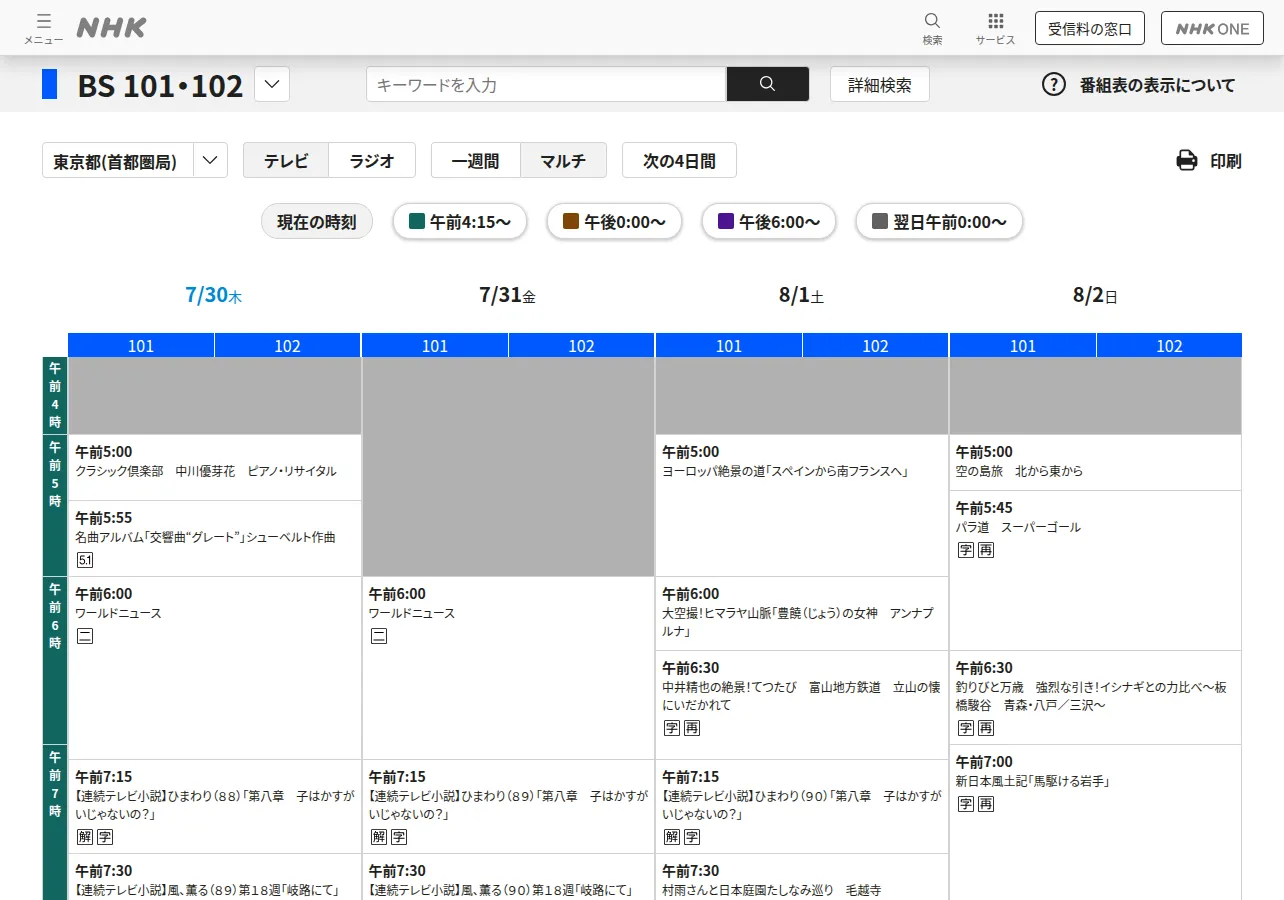Image resolution: width=1284 pixels, height=900 pixels.
Task: Open 風、薫る(90) 第18週「岐路にて」
Action: (x=501, y=890)
